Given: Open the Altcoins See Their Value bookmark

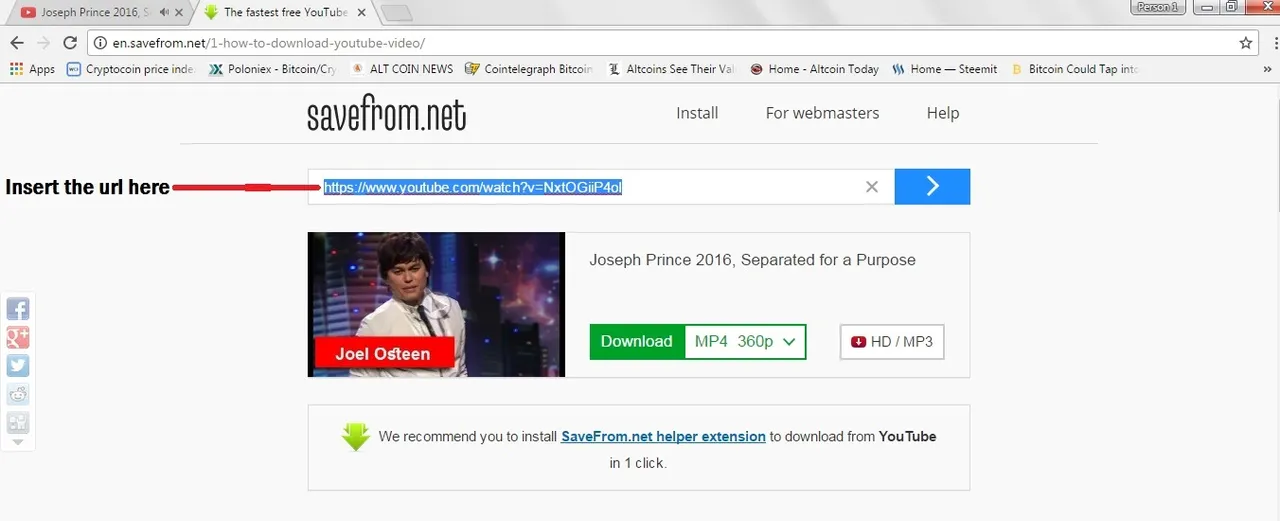Looking at the screenshot, I should 671,69.
